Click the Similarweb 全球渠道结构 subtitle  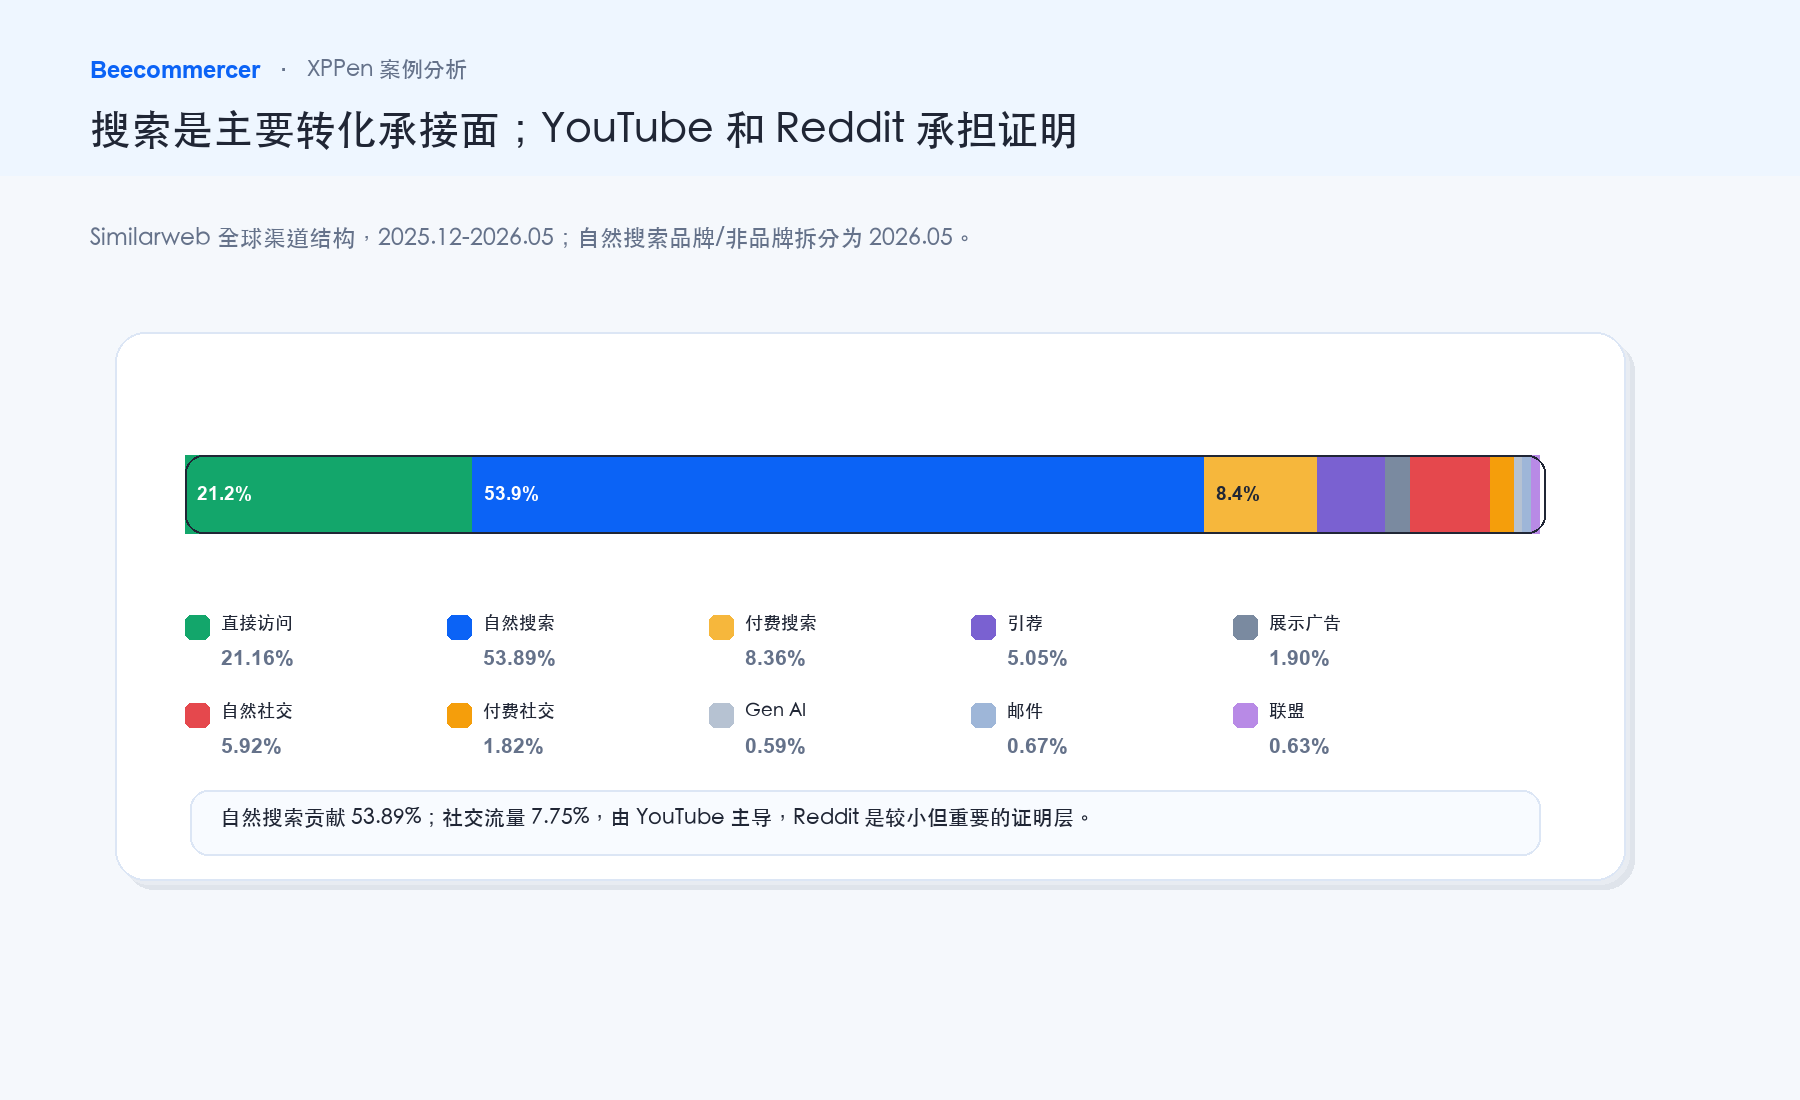(x=530, y=237)
